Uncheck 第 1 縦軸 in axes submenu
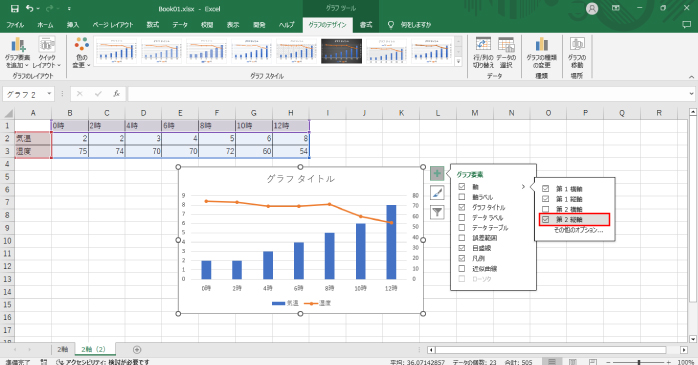Screen dimensions: 698x365 (545, 199)
